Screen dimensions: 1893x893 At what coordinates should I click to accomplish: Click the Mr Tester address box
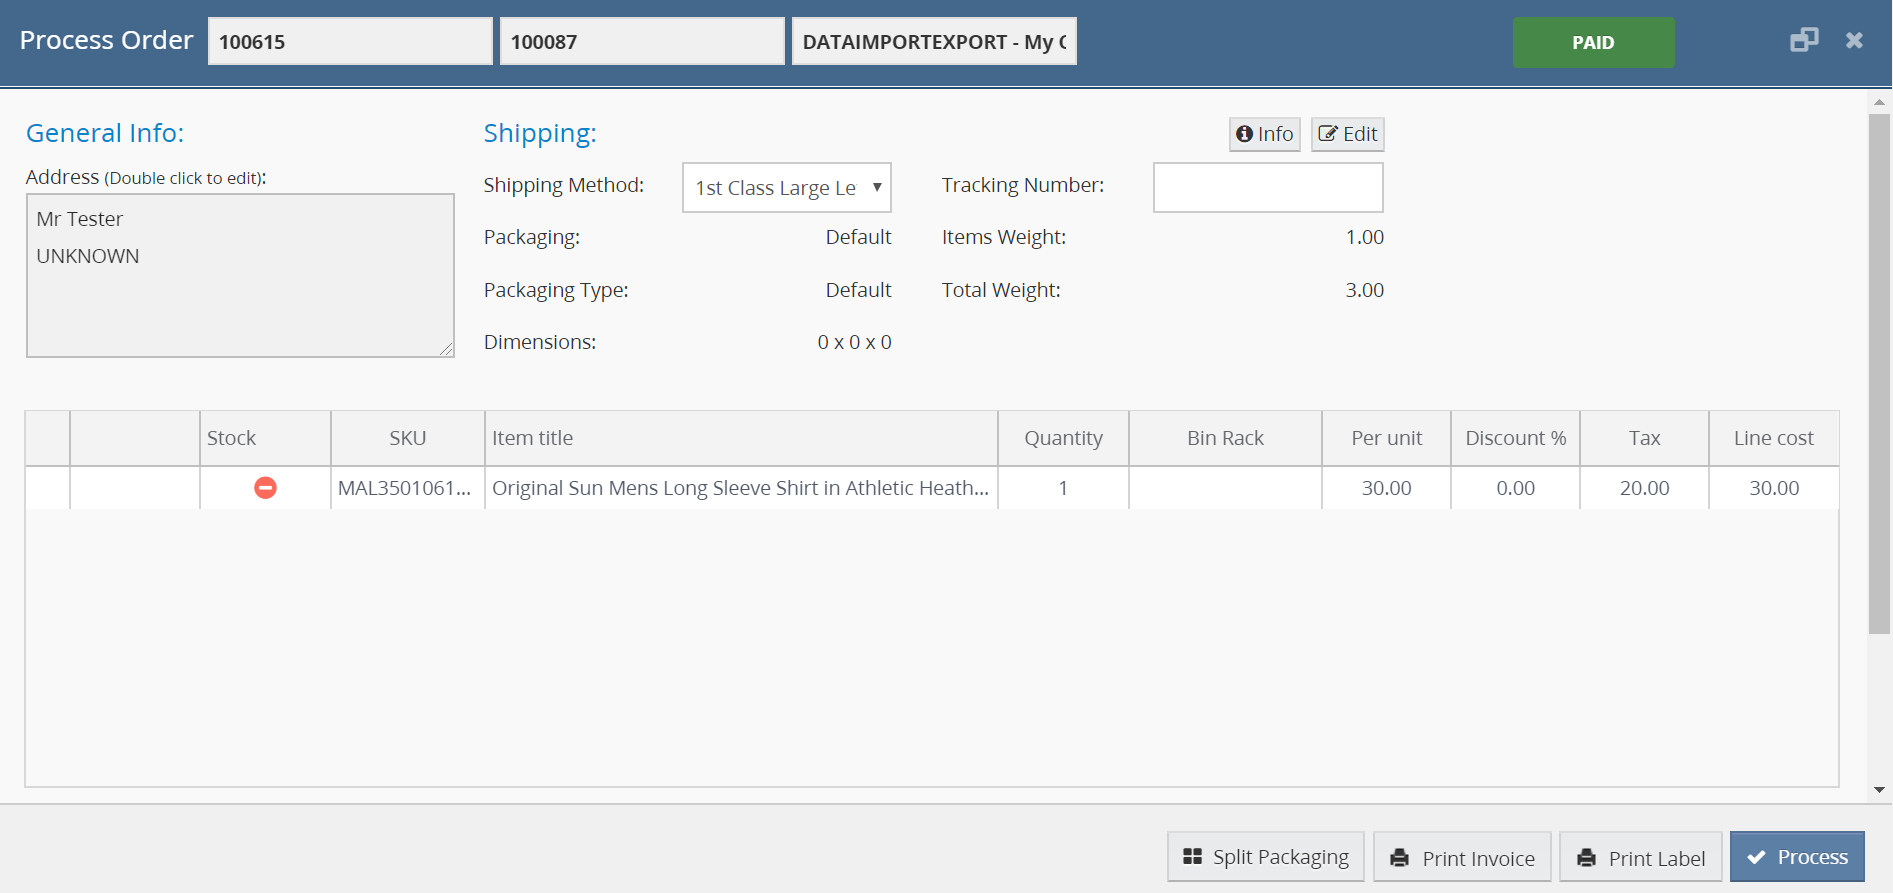[x=240, y=275]
